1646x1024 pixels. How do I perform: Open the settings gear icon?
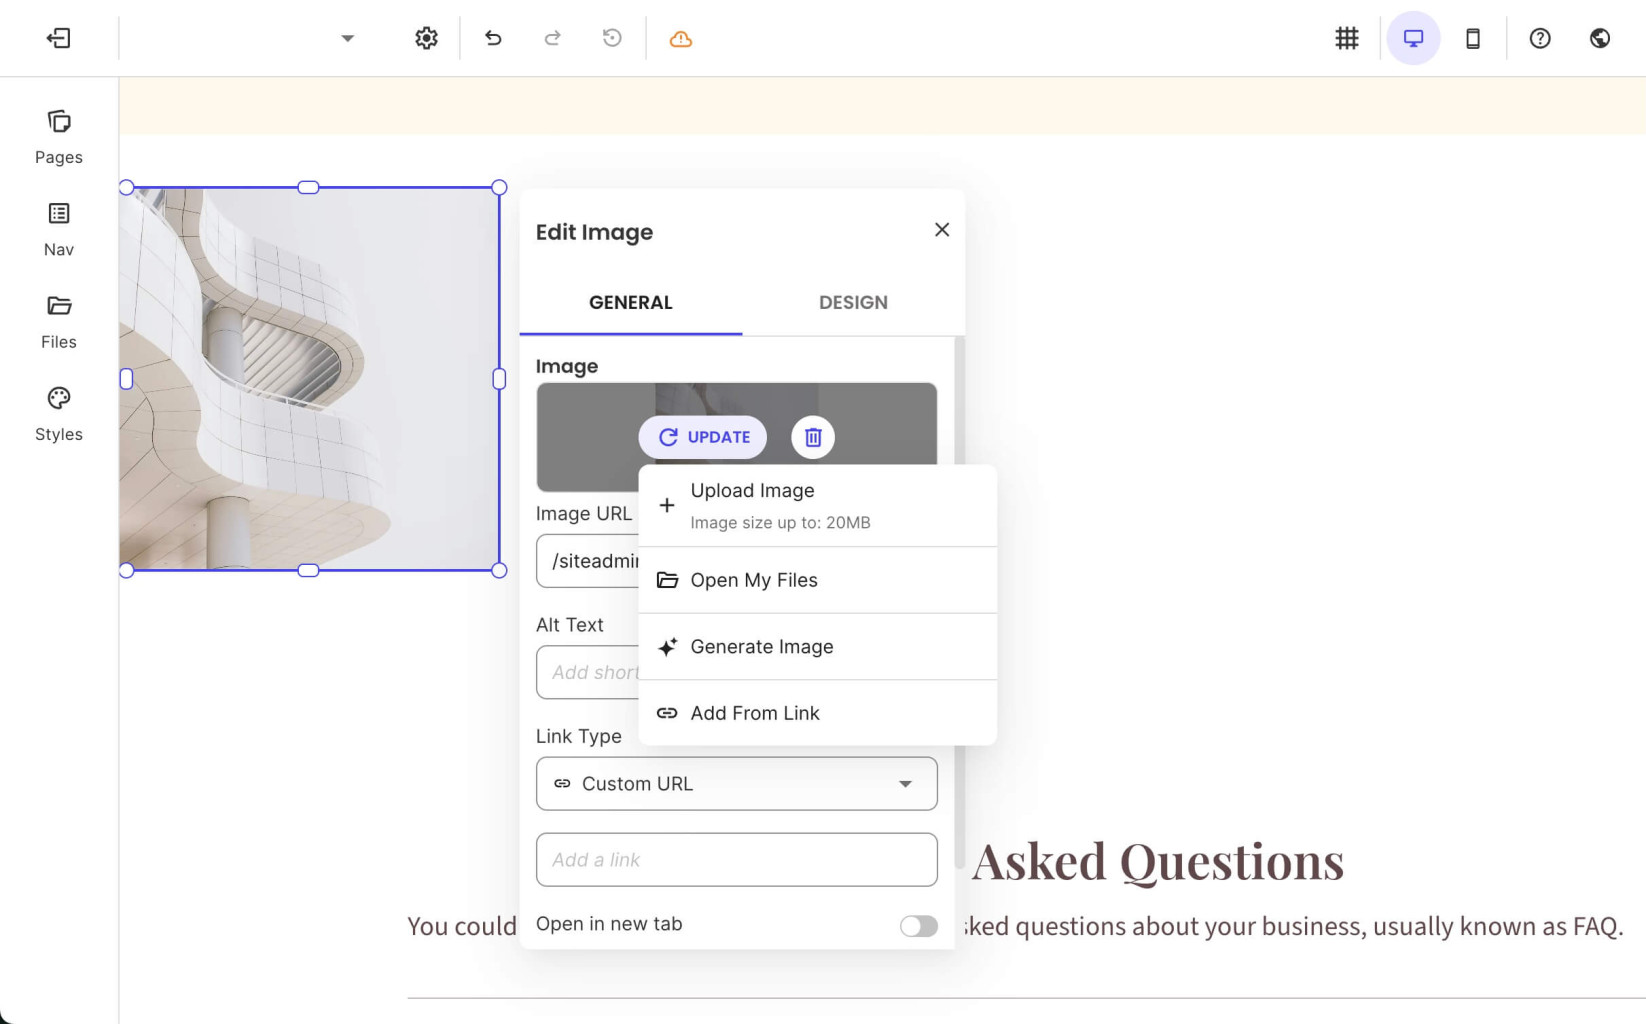pos(427,38)
